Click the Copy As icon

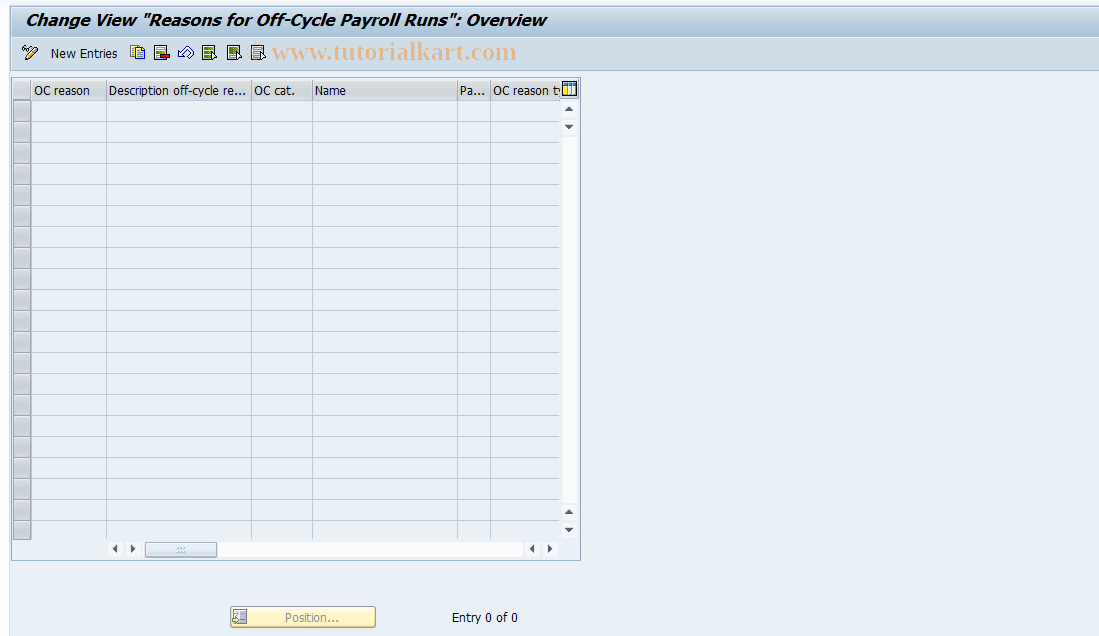(137, 53)
